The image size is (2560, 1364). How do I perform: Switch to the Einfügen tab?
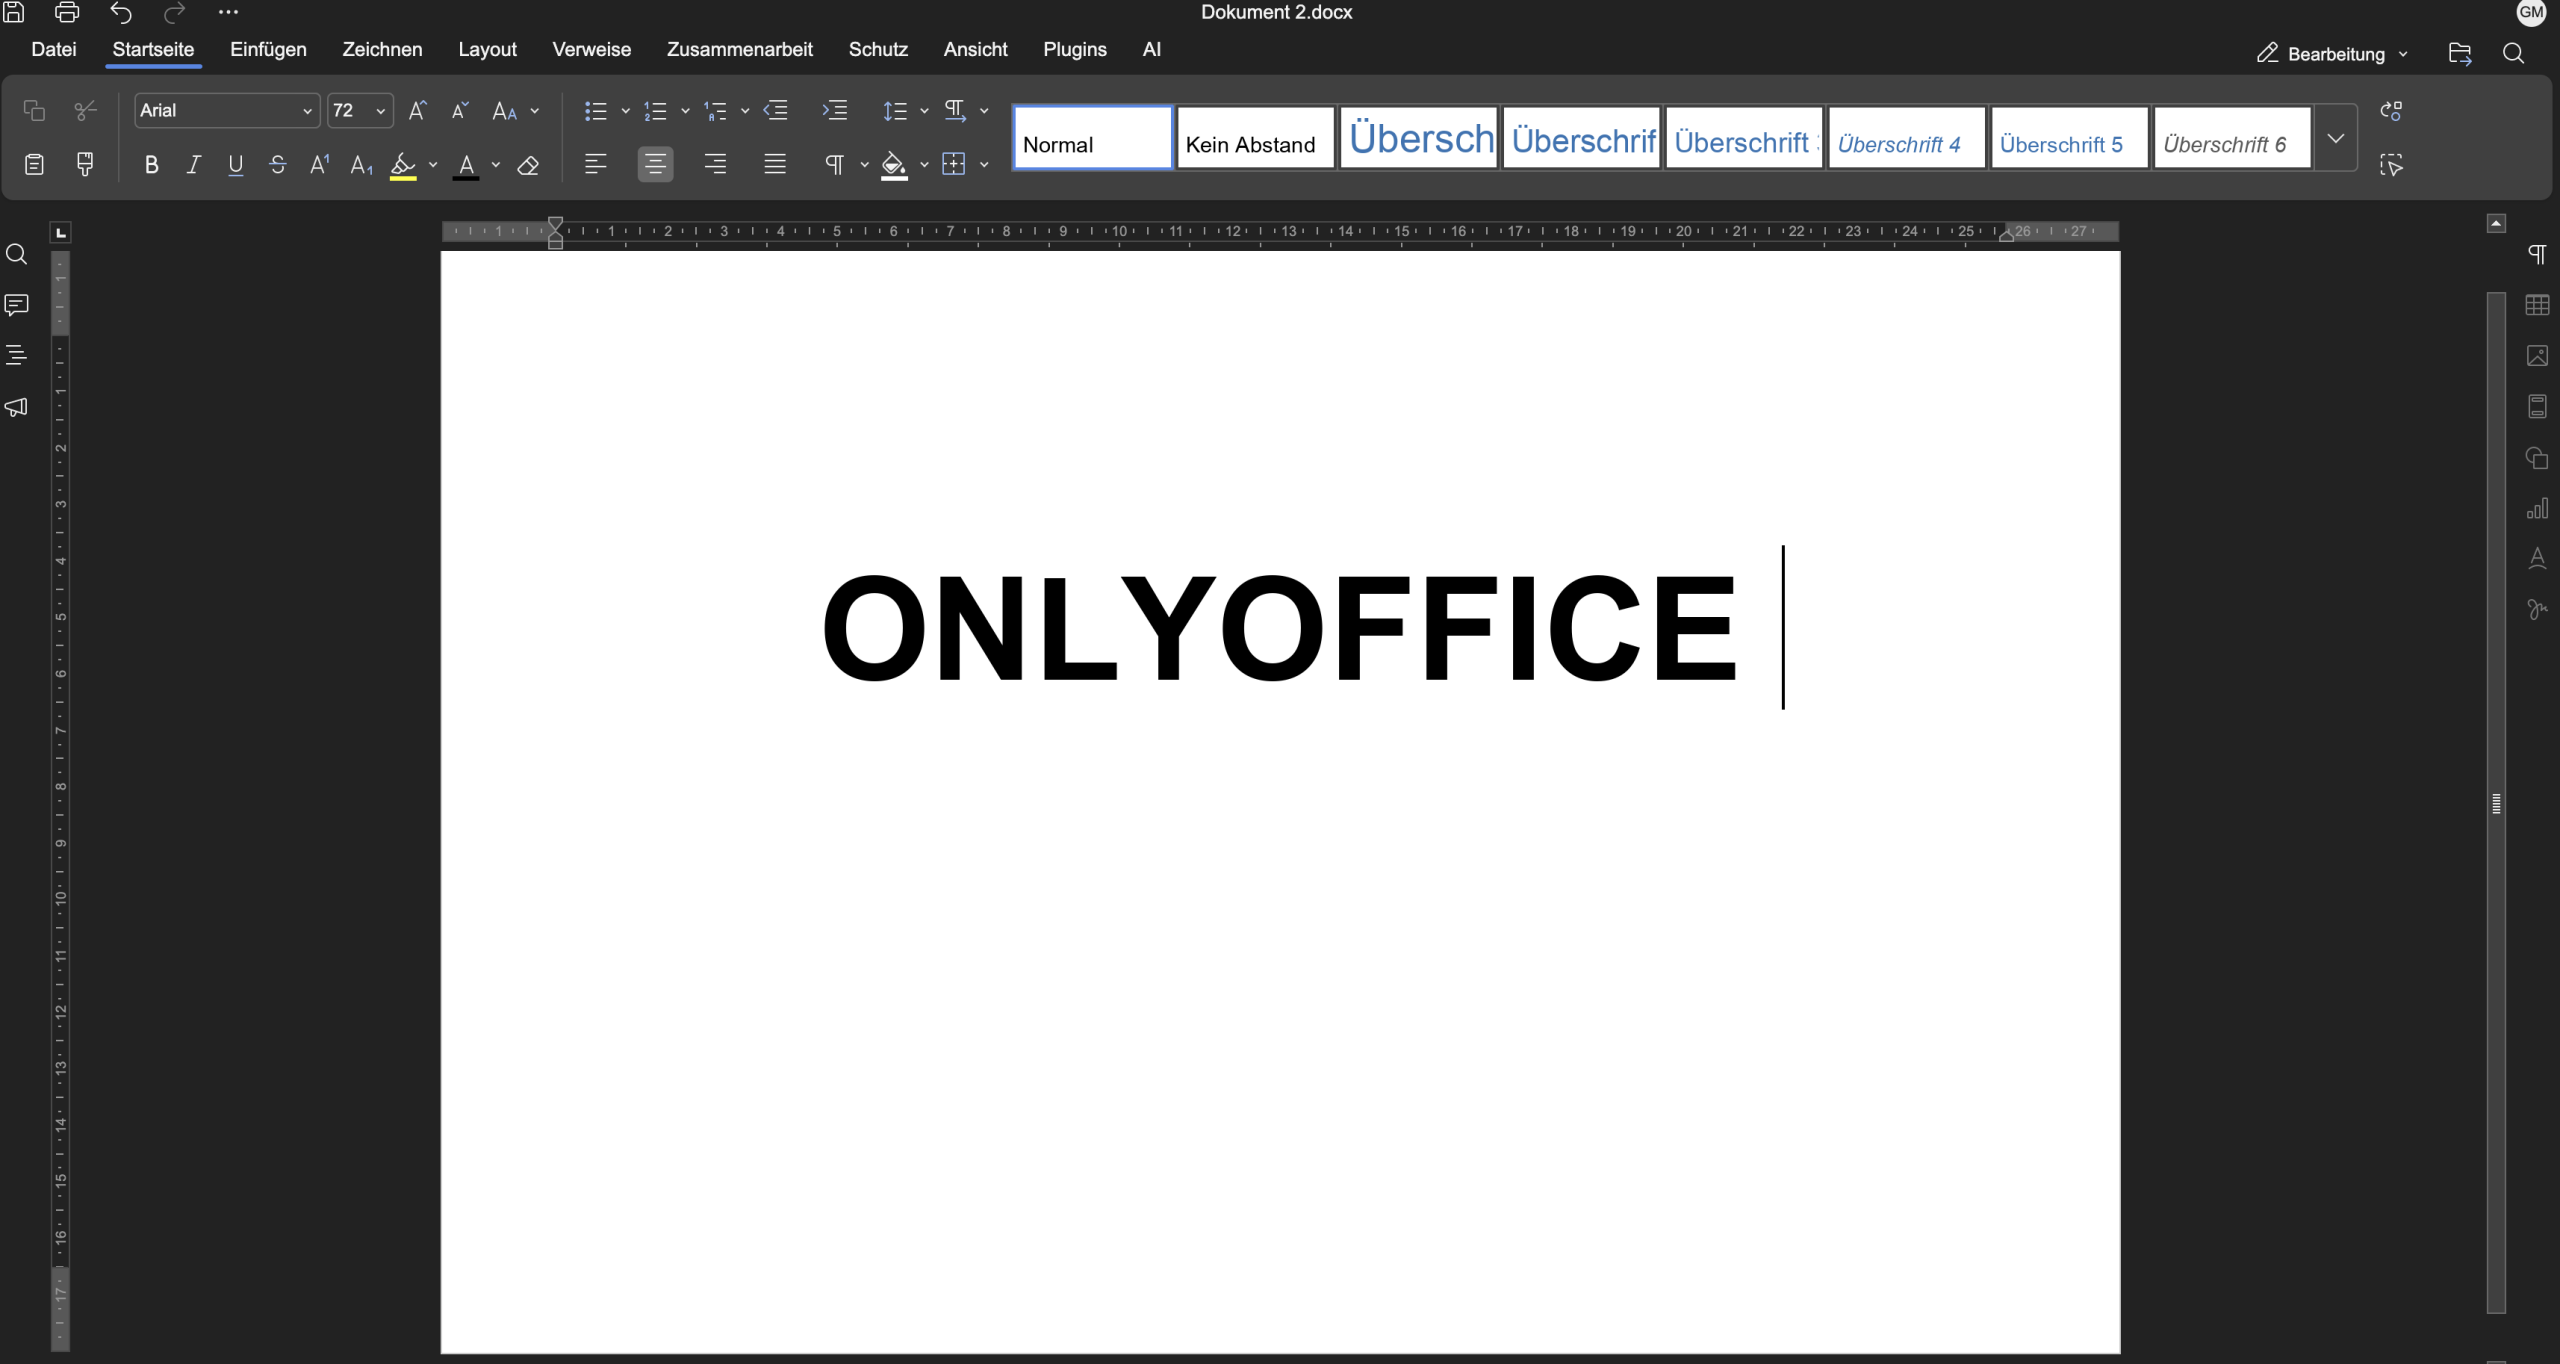tap(268, 50)
